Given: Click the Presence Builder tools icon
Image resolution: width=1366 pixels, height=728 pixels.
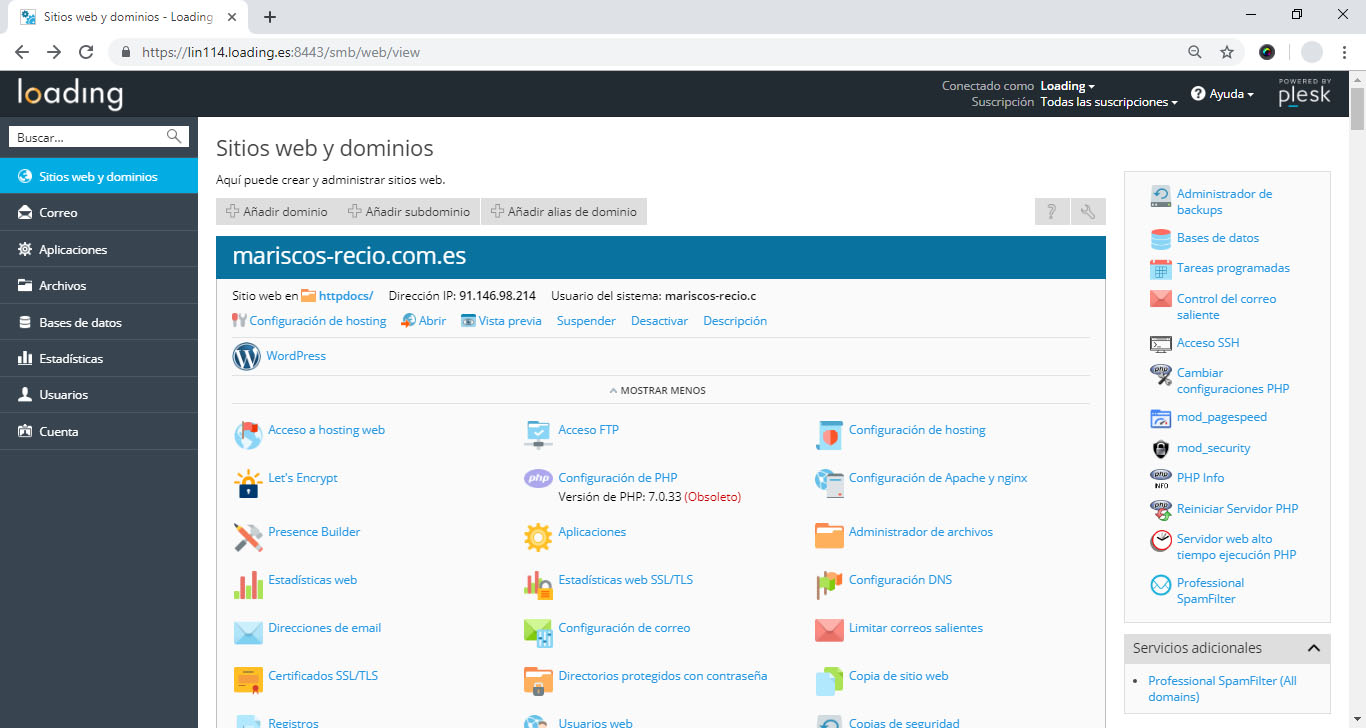Looking at the screenshot, I should point(247,538).
